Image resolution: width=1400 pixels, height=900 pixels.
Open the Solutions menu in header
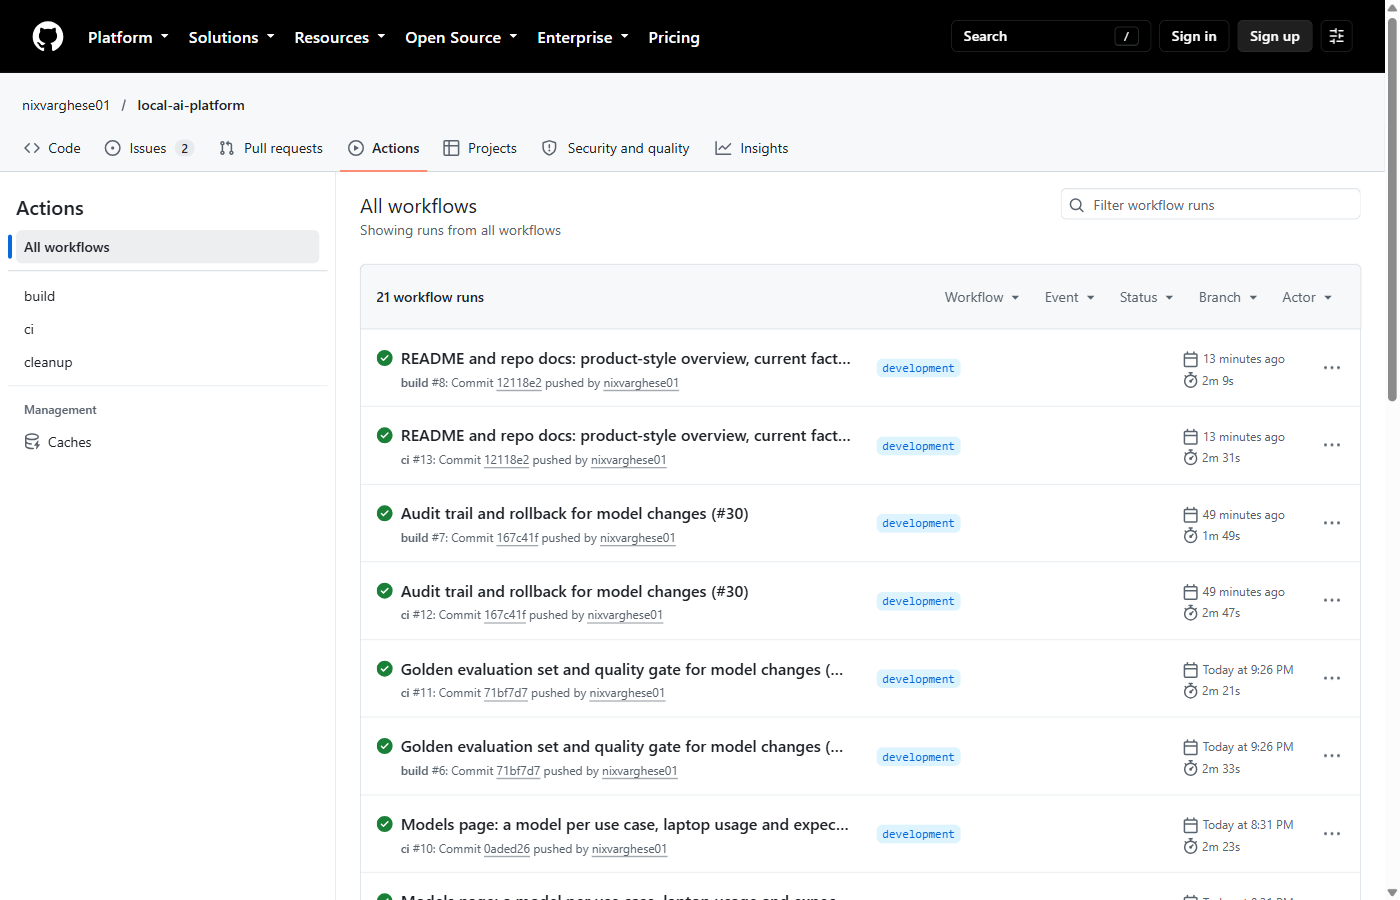(231, 37)
